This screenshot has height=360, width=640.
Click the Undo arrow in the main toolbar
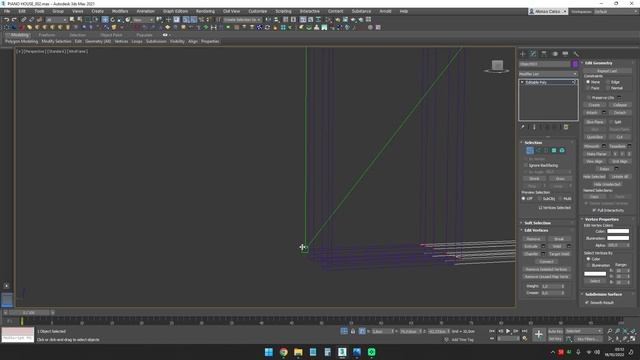coord(6,20)
